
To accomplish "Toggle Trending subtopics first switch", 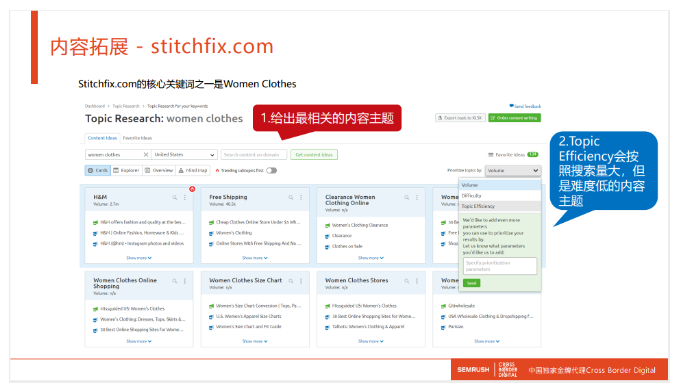I will [271, 170].
